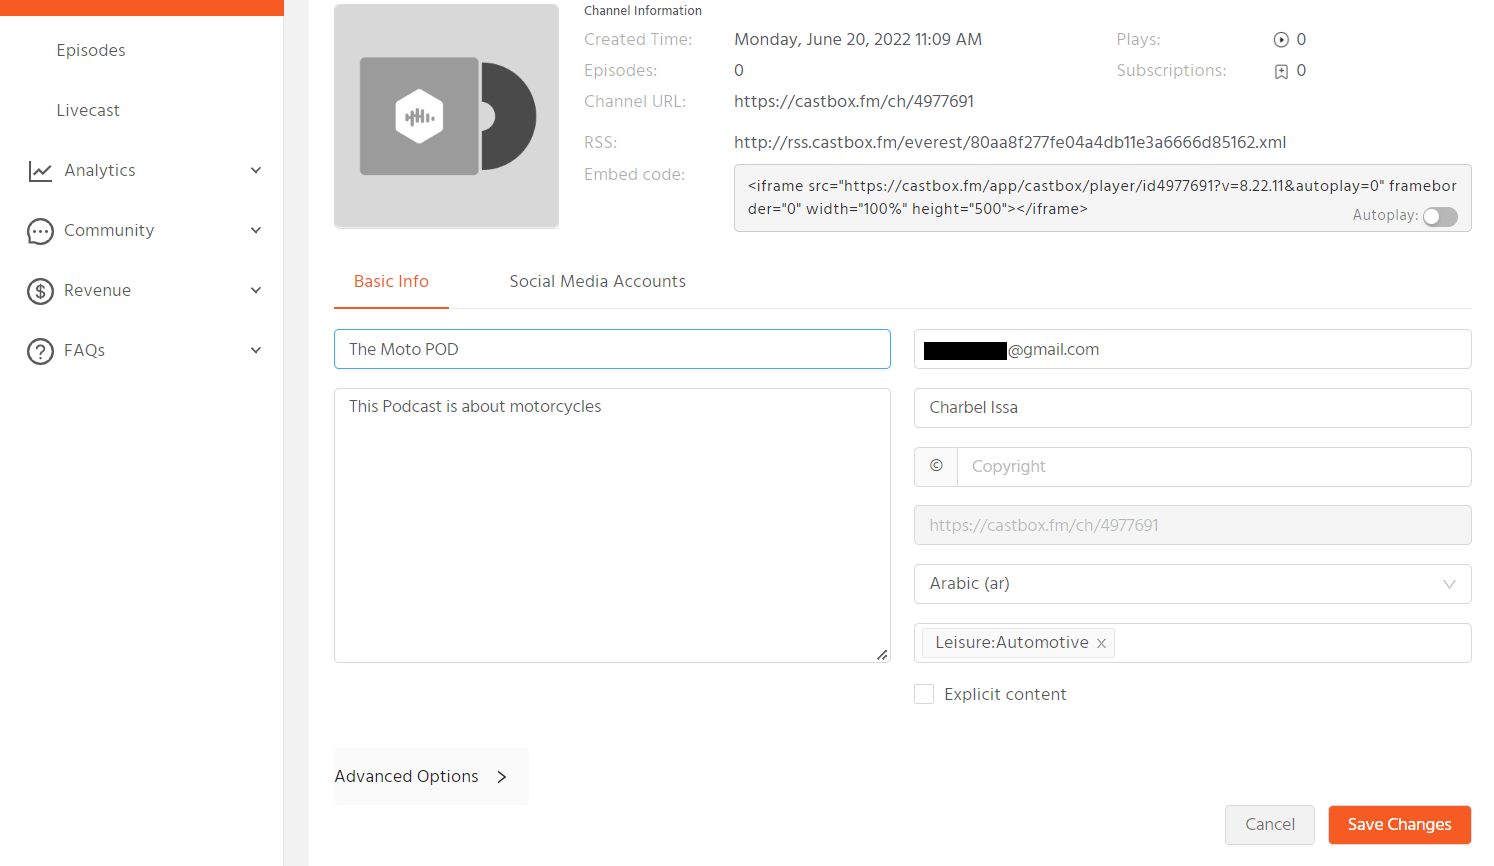Image resolution: width=1494 pixels, height=866 pixels.
Task: Click the FAQs question mark icon
Action: pyautogui.click(x=40, y=351)
